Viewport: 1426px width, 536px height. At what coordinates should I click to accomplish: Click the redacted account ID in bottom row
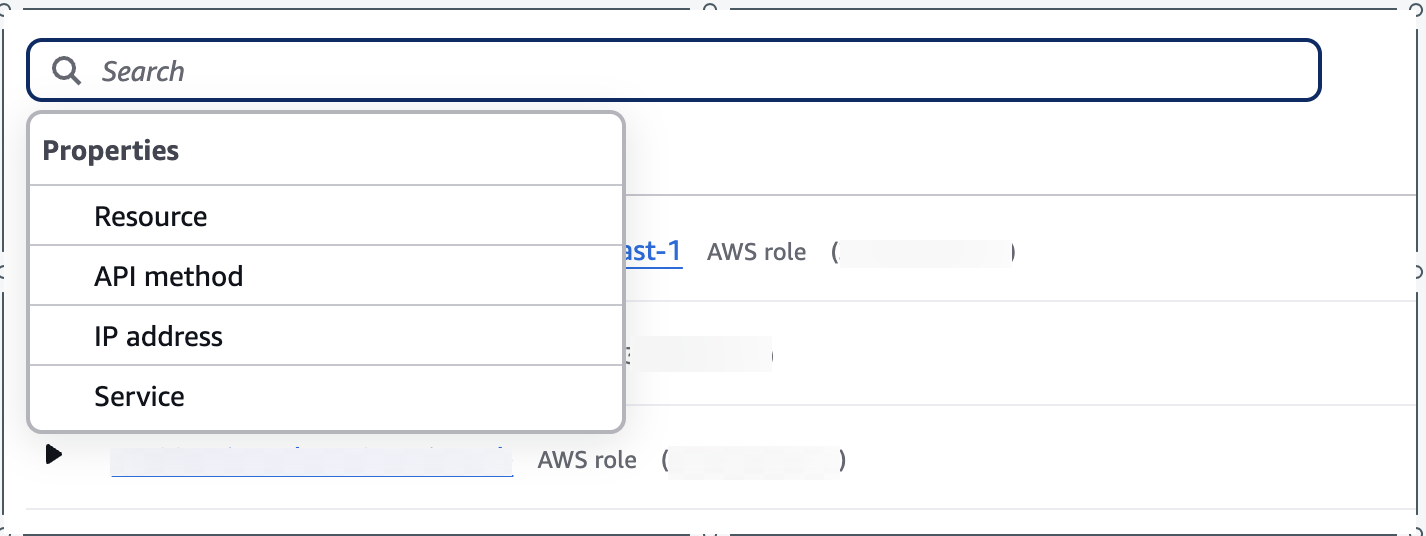754,461
